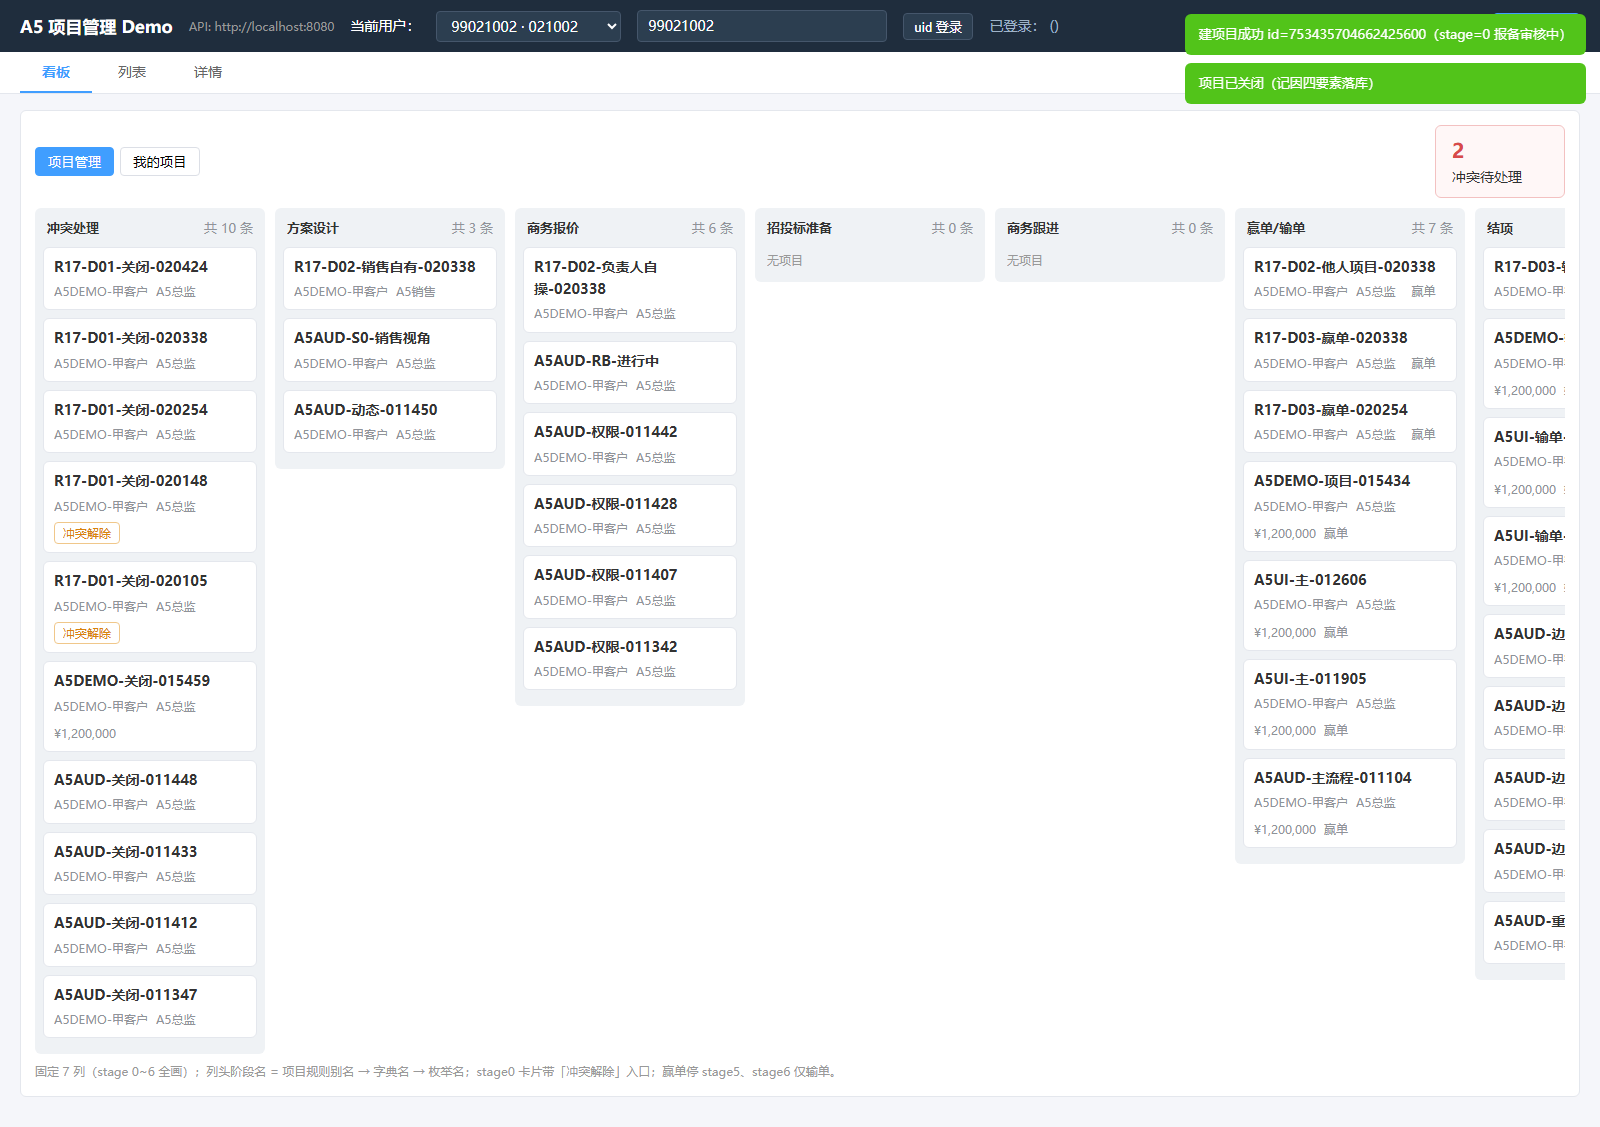Screen dimensions: 1600x1127
Task: Switch to the 列表 tab
Action: tap(132, 72)
